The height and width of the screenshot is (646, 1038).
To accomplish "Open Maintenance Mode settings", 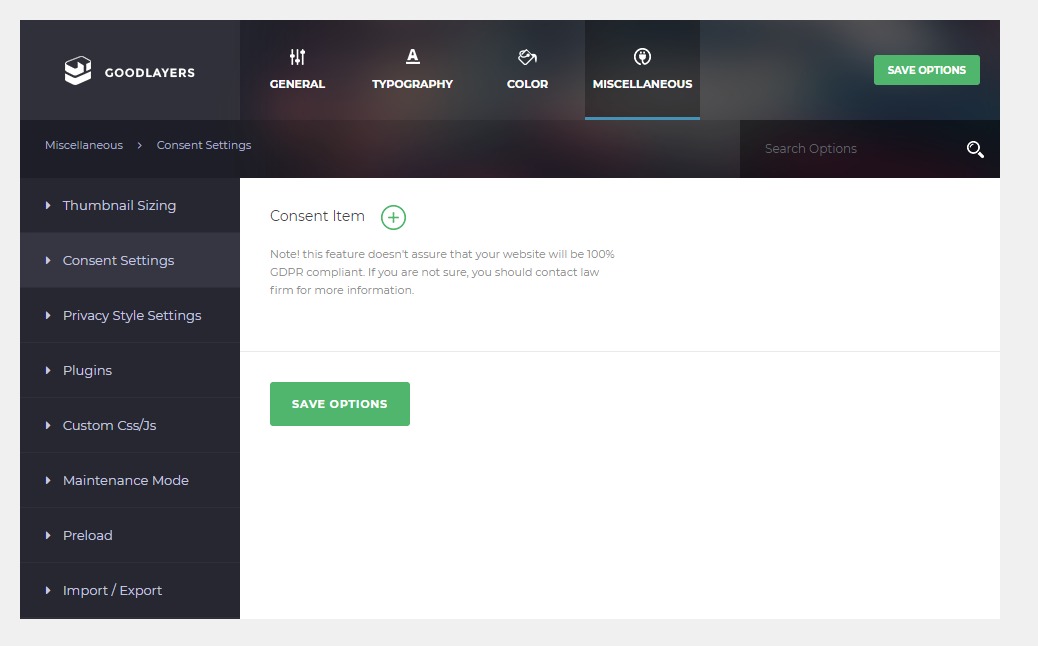I will 130,480.
